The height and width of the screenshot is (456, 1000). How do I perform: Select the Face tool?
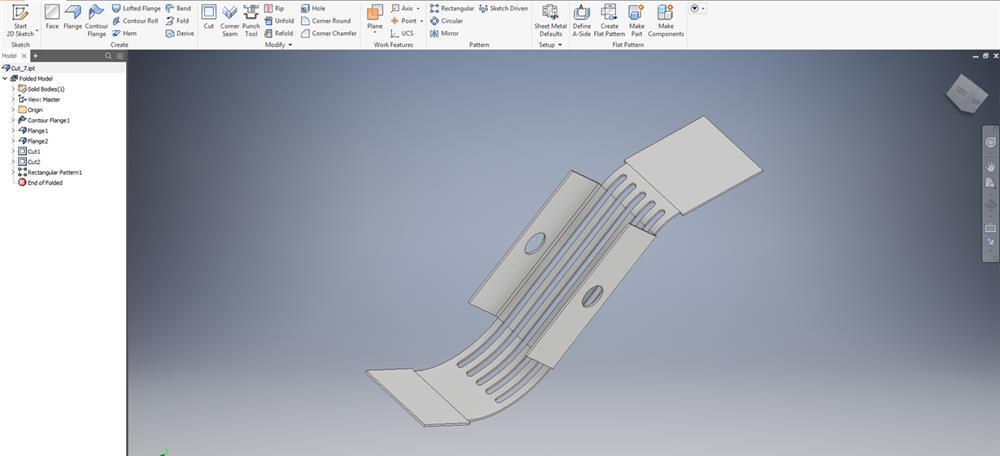pos(52,17)
